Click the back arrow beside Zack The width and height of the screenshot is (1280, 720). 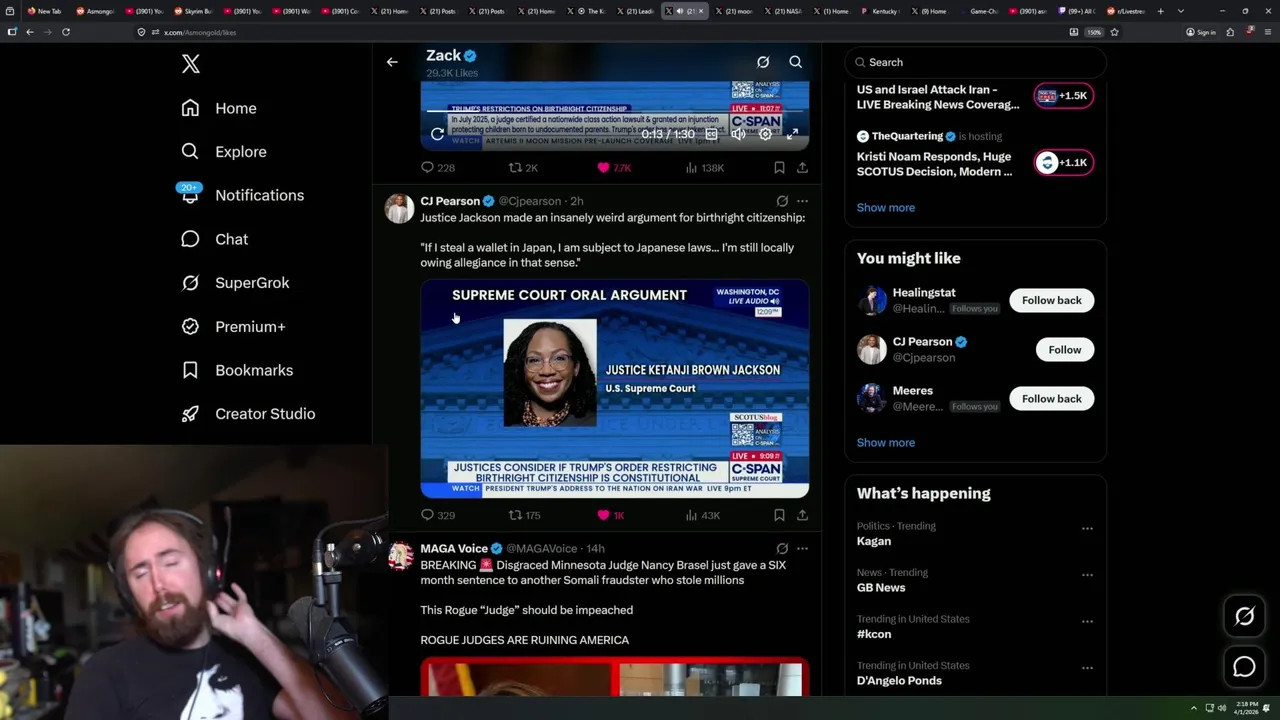click(x=392, y=62)
